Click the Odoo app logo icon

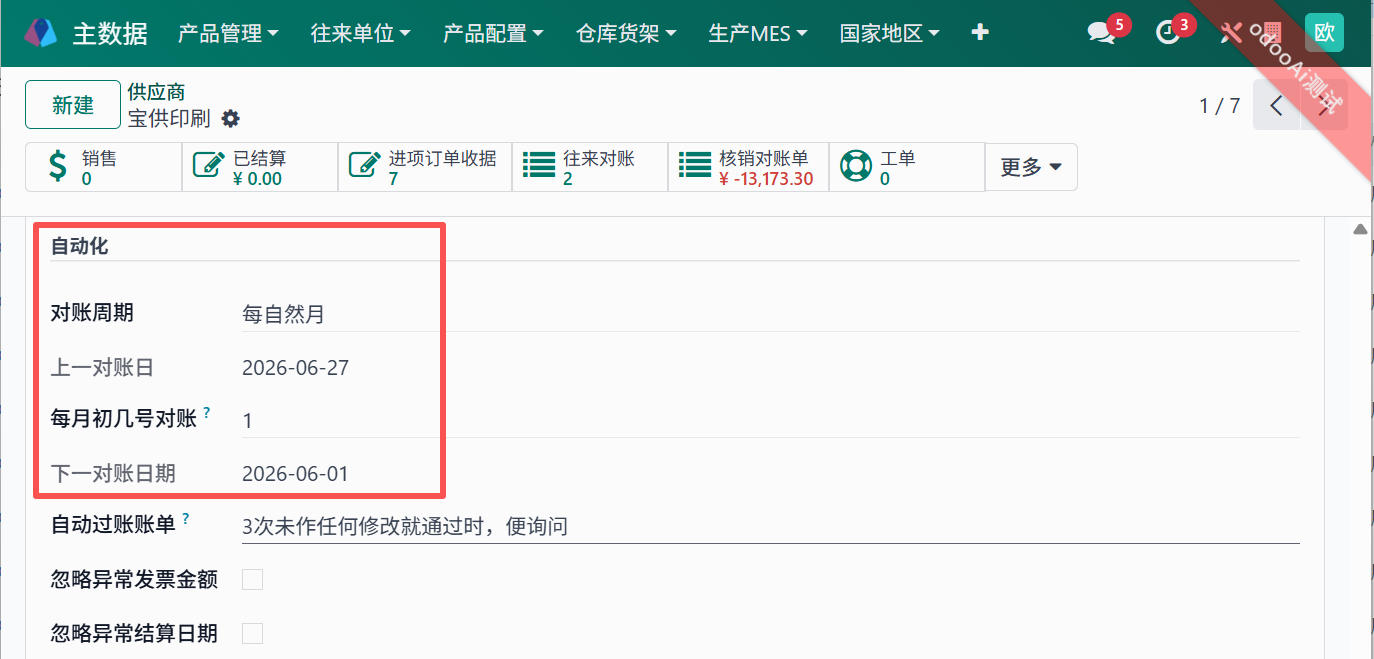(x=41, y=33)
